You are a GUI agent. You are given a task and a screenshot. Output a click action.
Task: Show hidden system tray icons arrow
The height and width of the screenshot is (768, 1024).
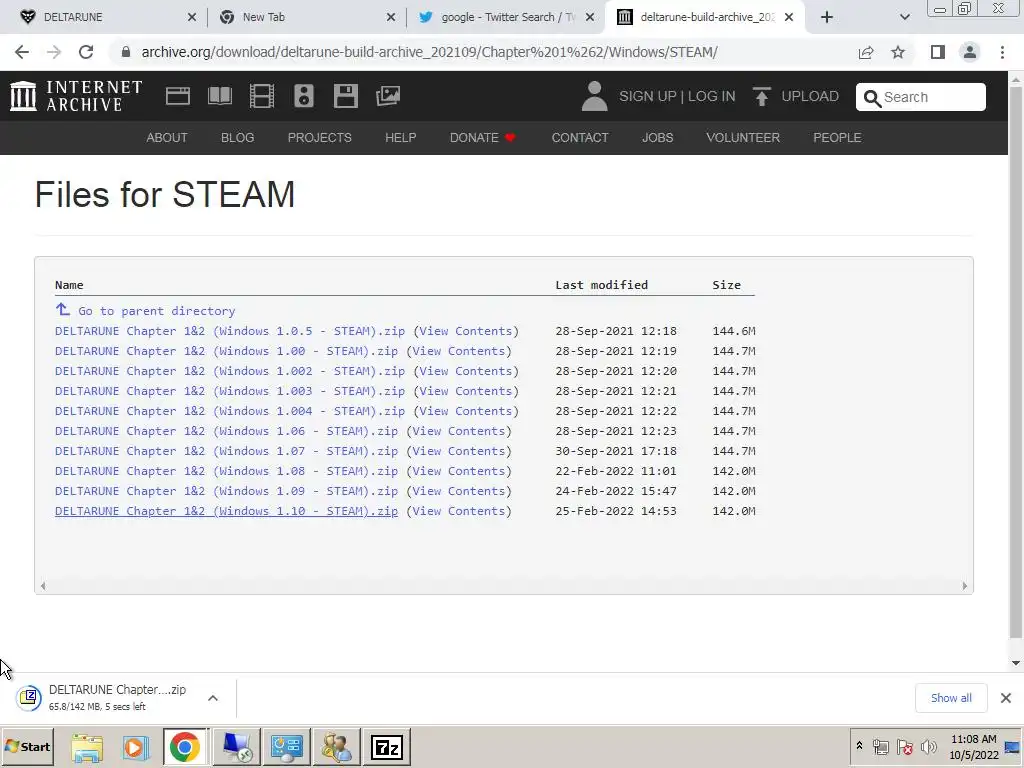click(x=859, y=746)
